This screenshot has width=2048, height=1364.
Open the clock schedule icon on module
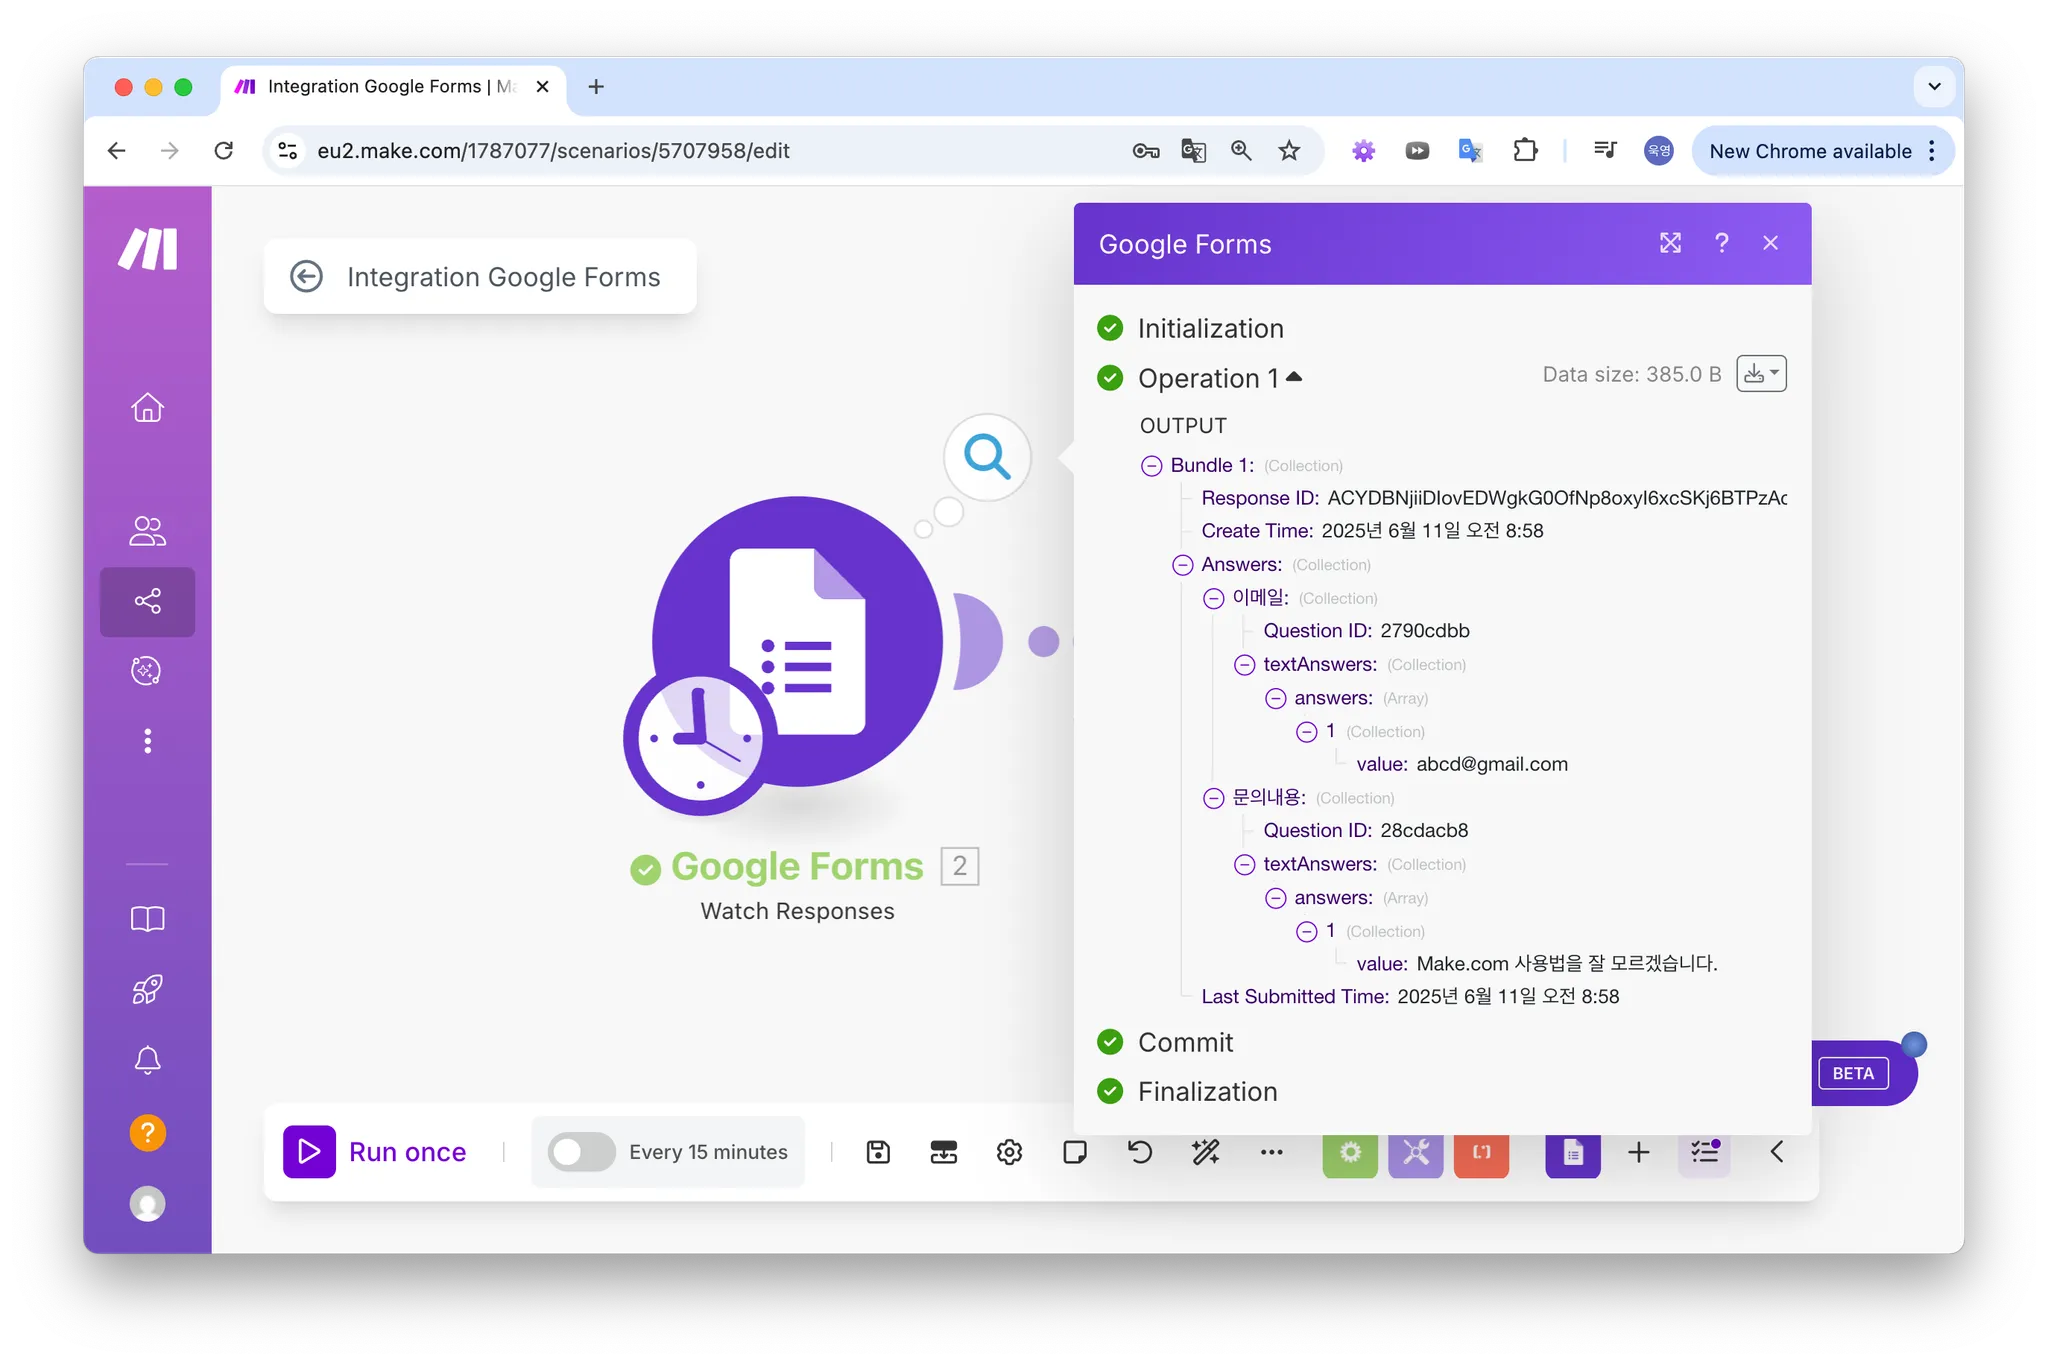(x=699, y=740)
